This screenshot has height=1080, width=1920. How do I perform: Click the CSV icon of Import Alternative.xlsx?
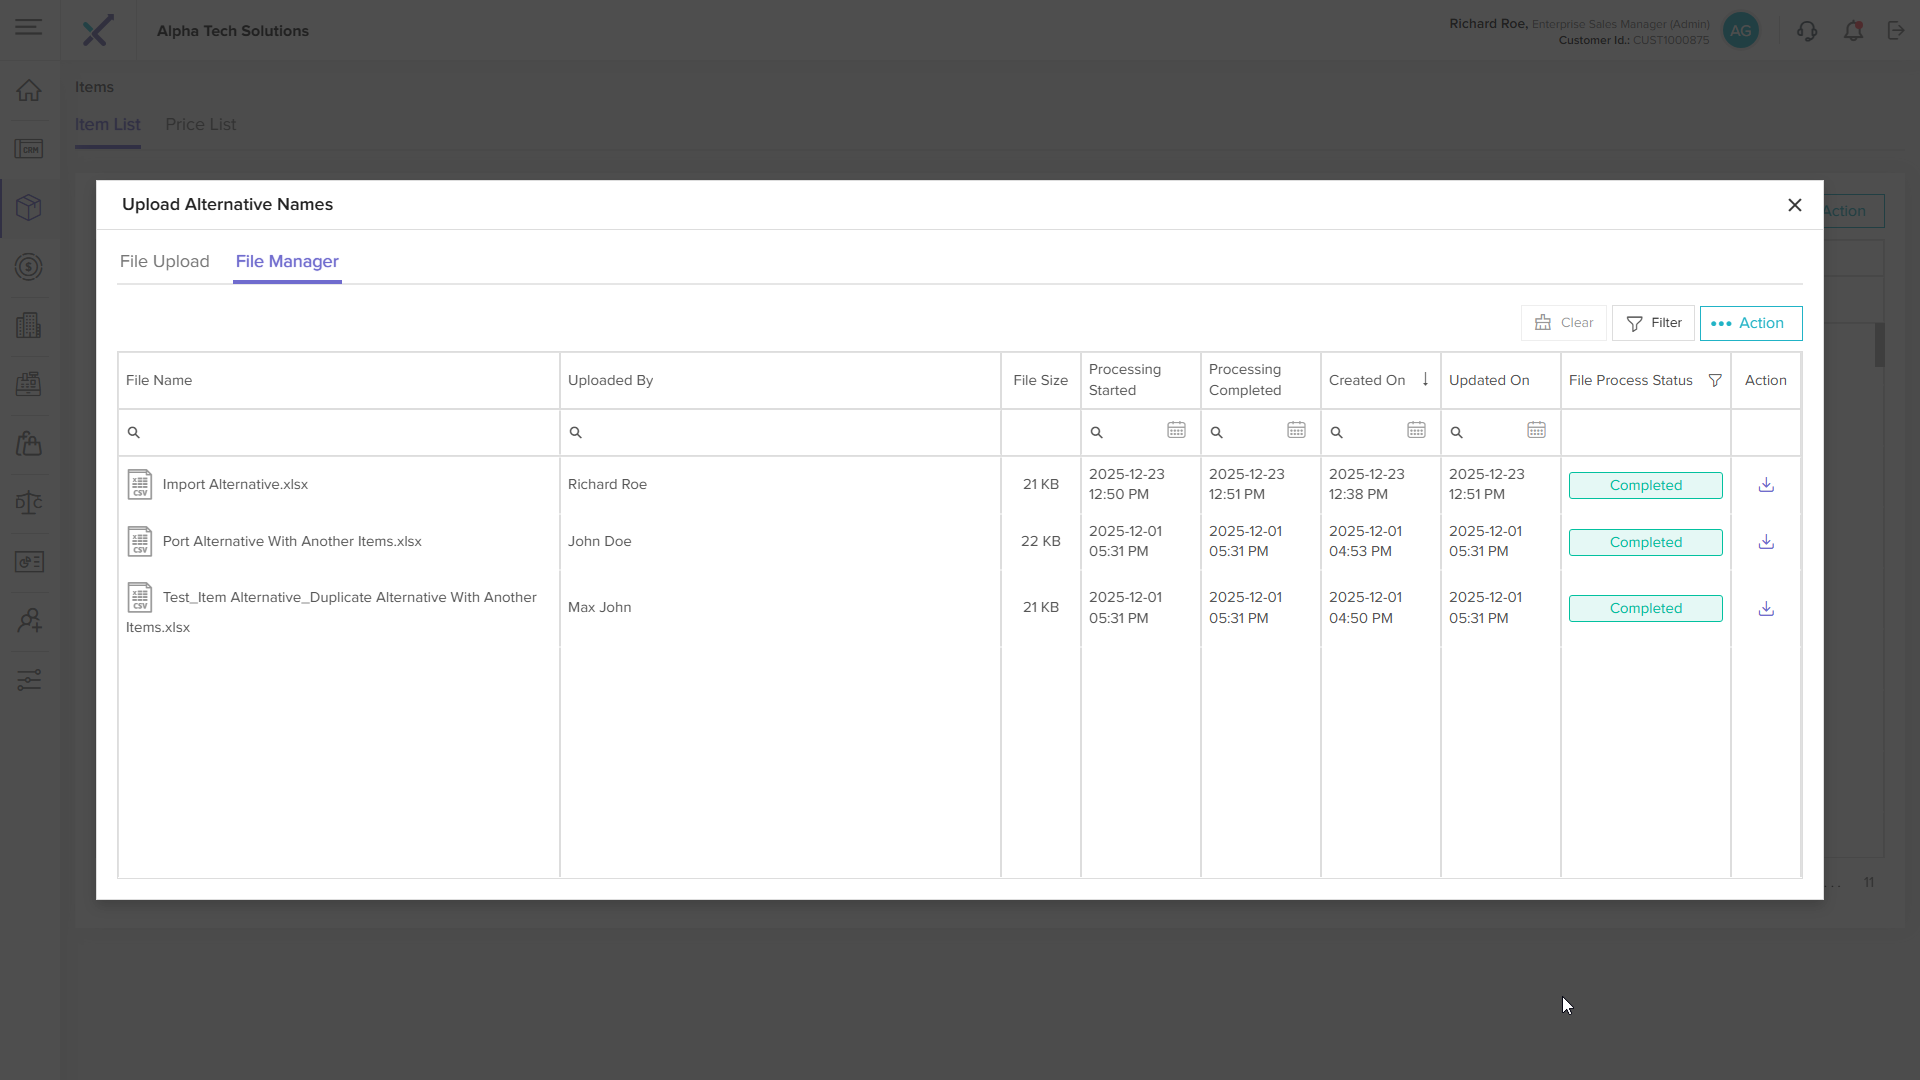tap(140, 485)
